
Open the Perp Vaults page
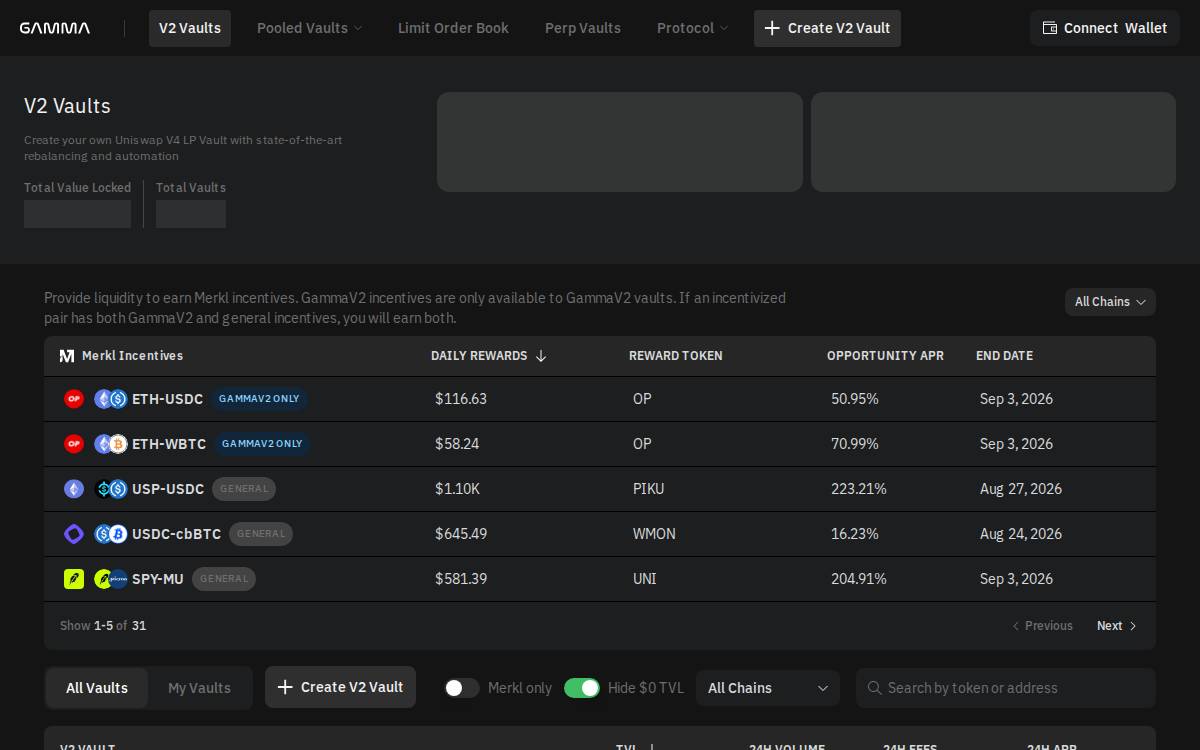point(583,28)
